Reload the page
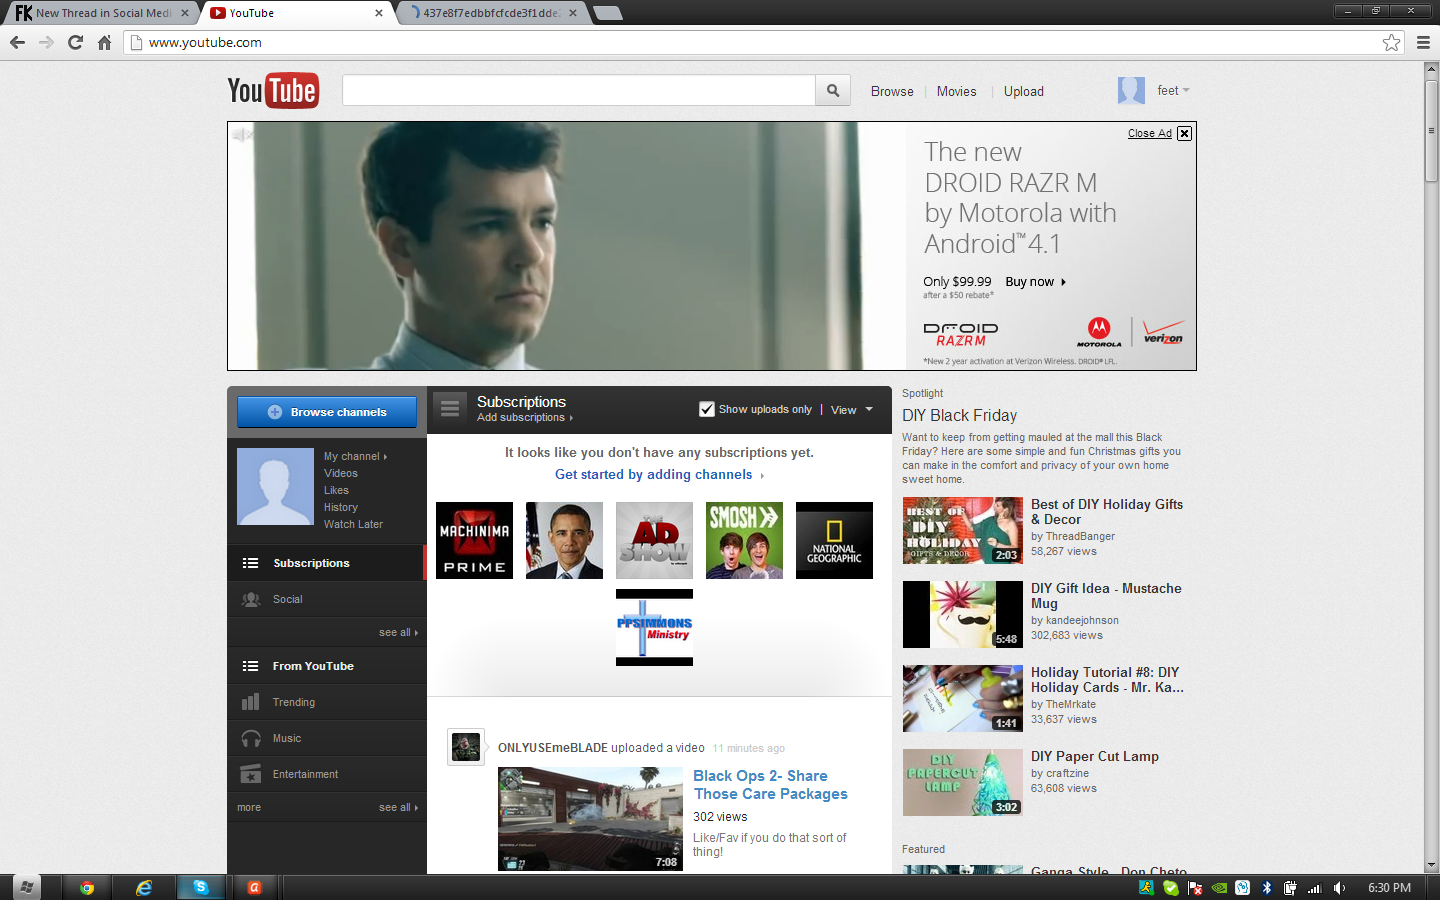 click(x=75, y=42)
